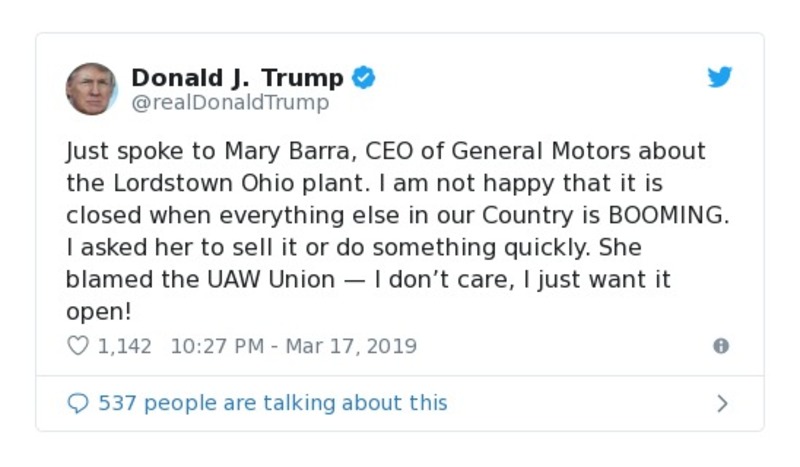800x467 pixels.
Task: Visit the @realDonaldTrump handle
Action: 230,103
